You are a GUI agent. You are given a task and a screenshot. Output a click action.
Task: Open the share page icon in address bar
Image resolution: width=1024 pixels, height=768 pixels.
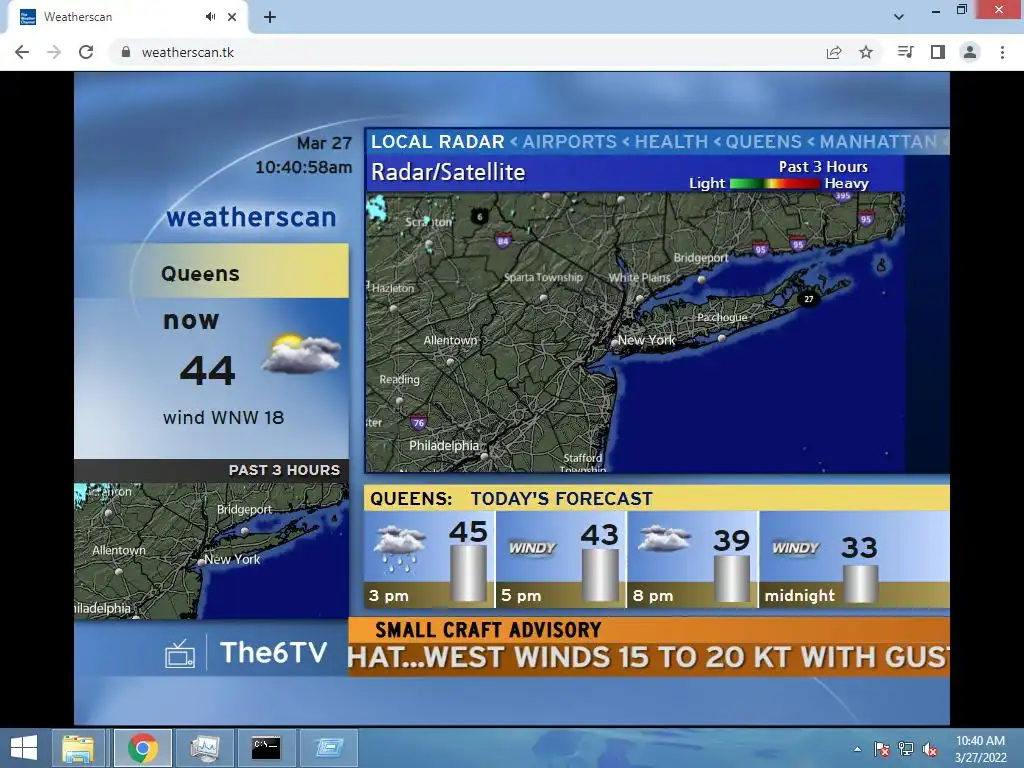coord(834,52)
